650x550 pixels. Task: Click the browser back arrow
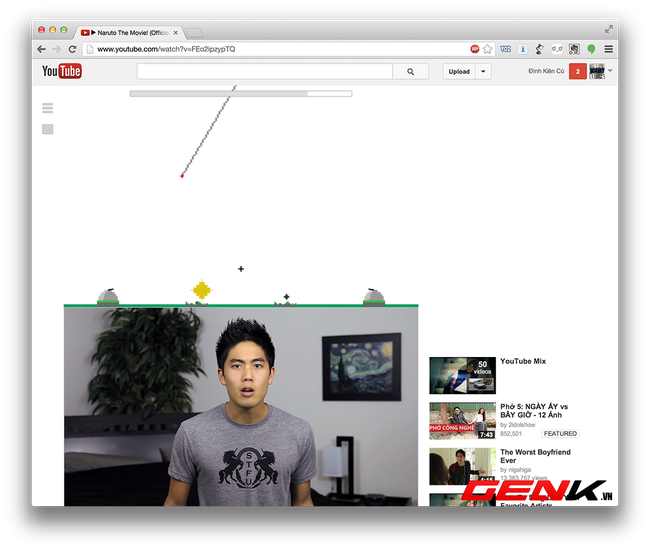41,49
